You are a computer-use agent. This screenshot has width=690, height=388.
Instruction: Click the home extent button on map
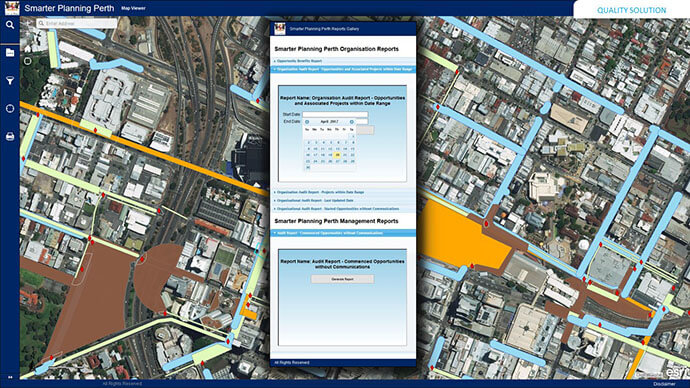point(28,49)
